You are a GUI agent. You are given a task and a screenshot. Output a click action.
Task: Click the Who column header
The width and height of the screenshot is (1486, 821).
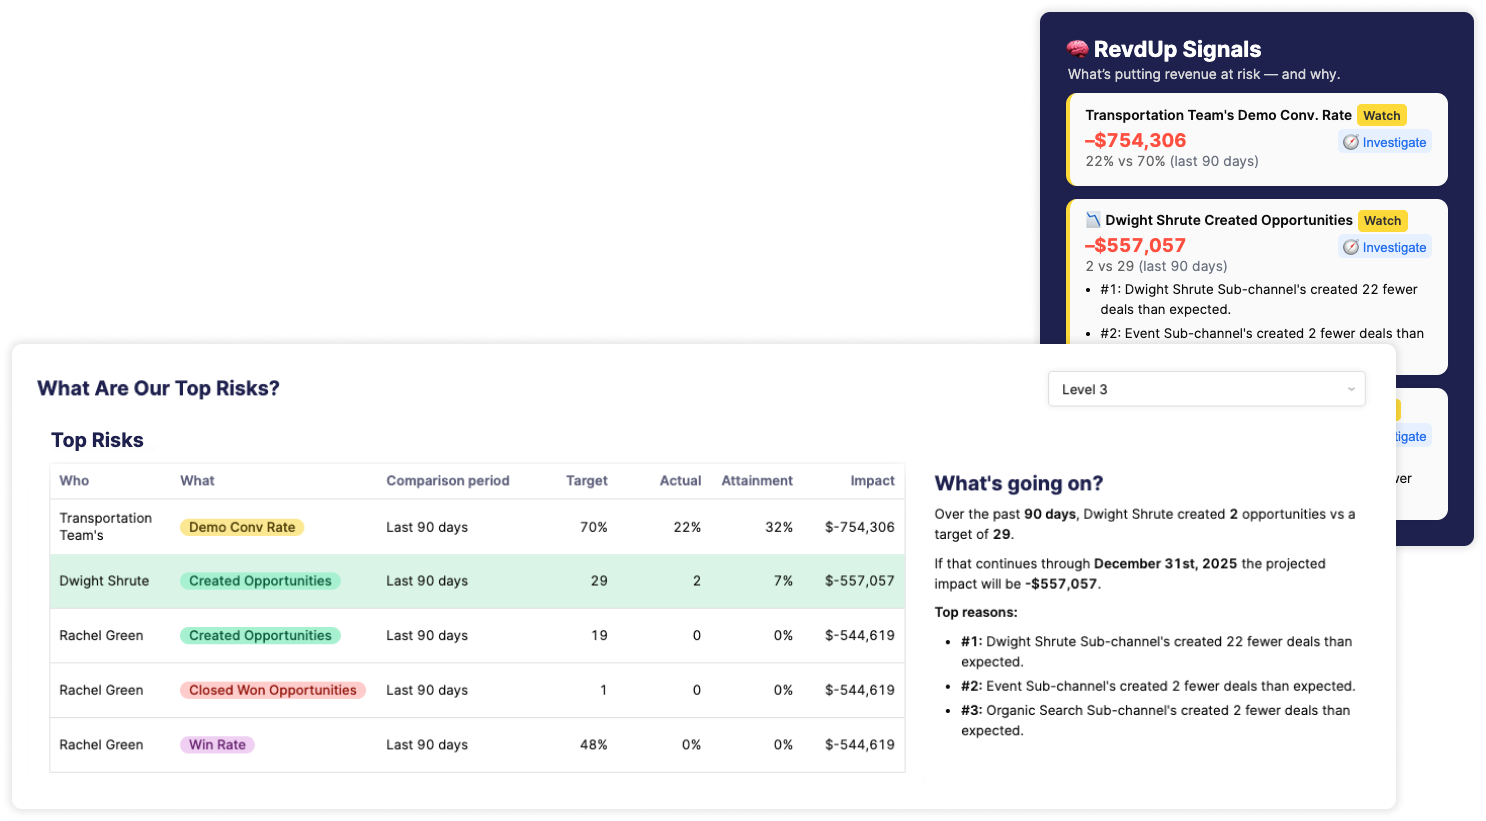click(x=74, y=481)
